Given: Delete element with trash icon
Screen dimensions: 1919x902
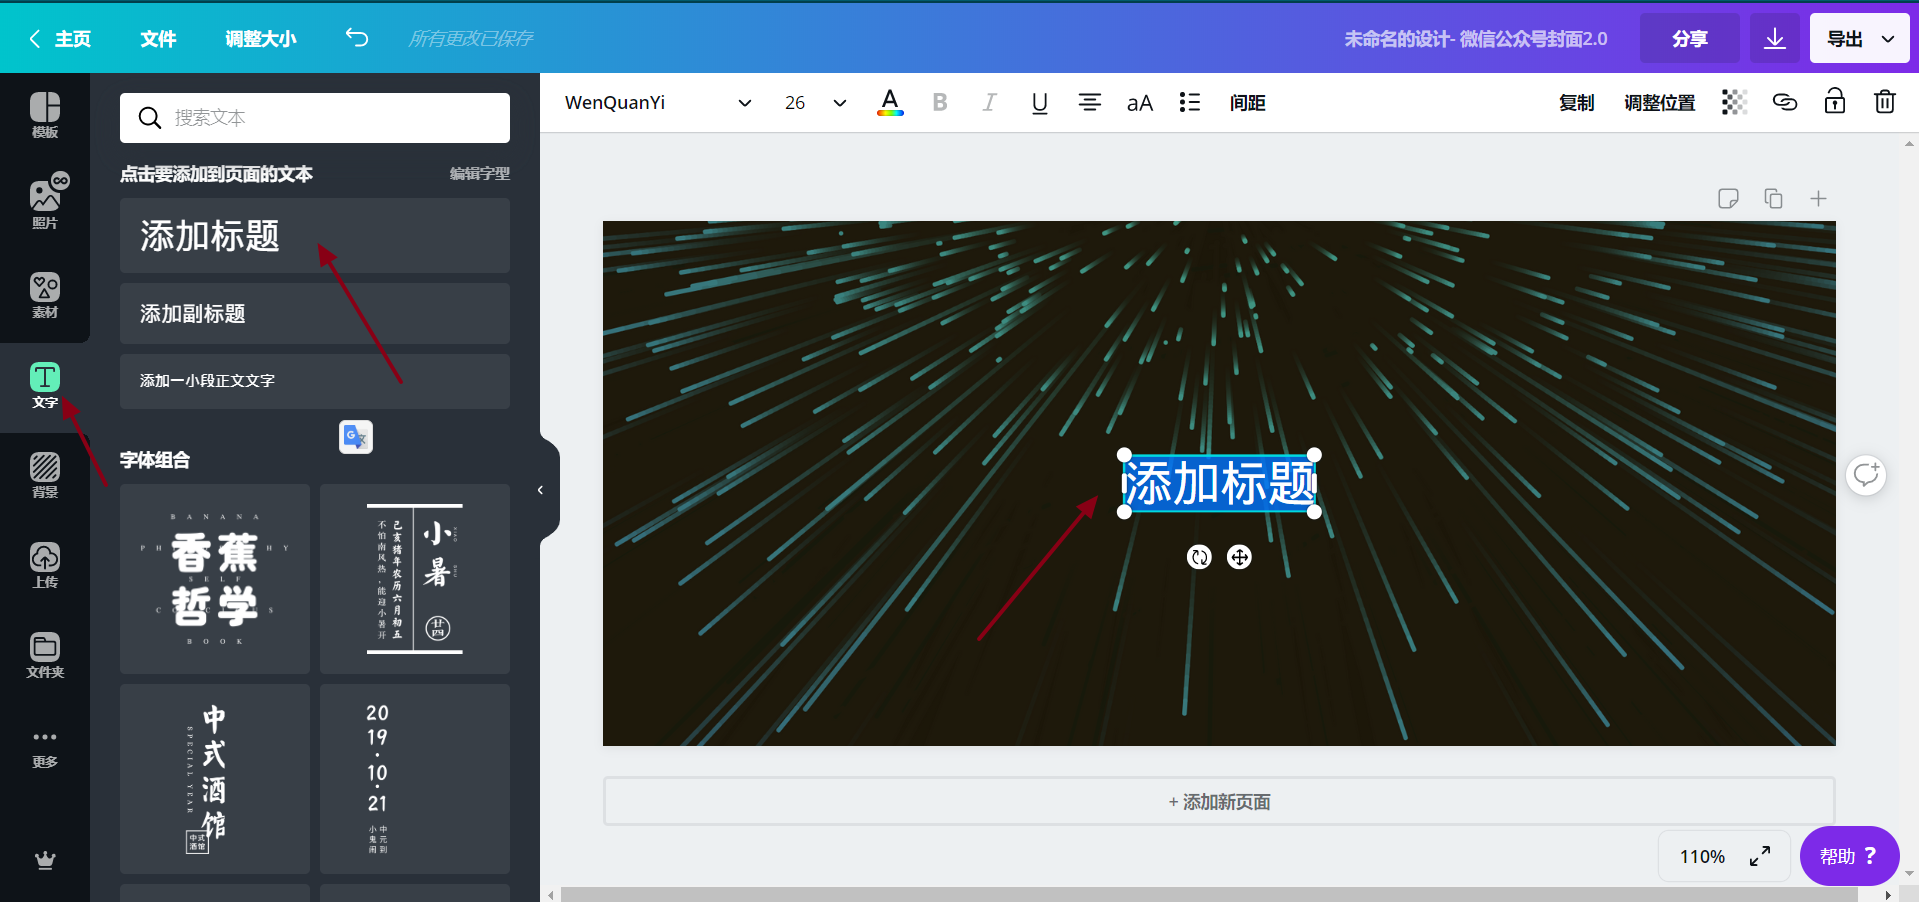Looking at the screenshot, I should [1885, 101].
